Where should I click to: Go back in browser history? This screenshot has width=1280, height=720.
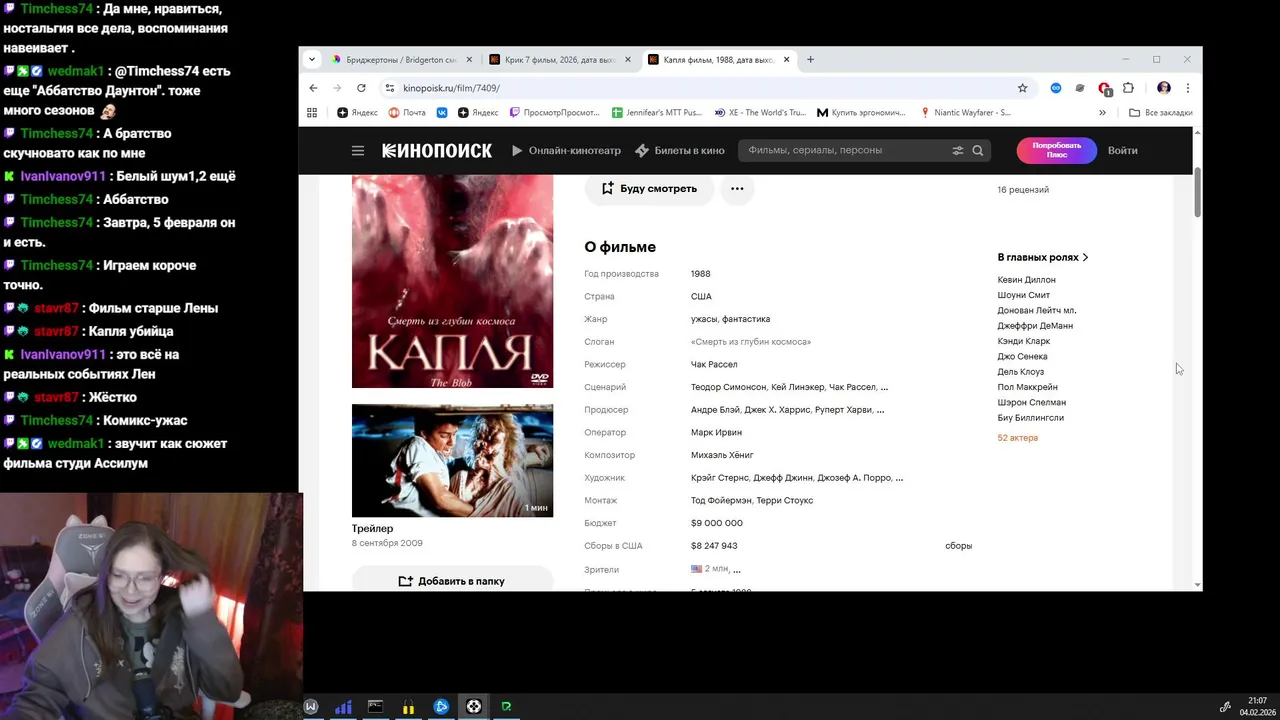pyautogui.click(x=313, y=88)
